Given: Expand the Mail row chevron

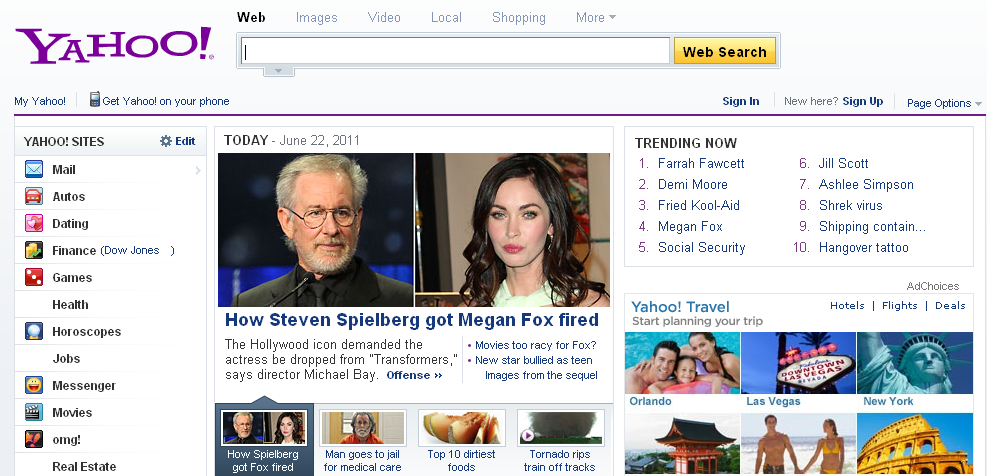Looking at the screenshot, I should coord(198,170).
